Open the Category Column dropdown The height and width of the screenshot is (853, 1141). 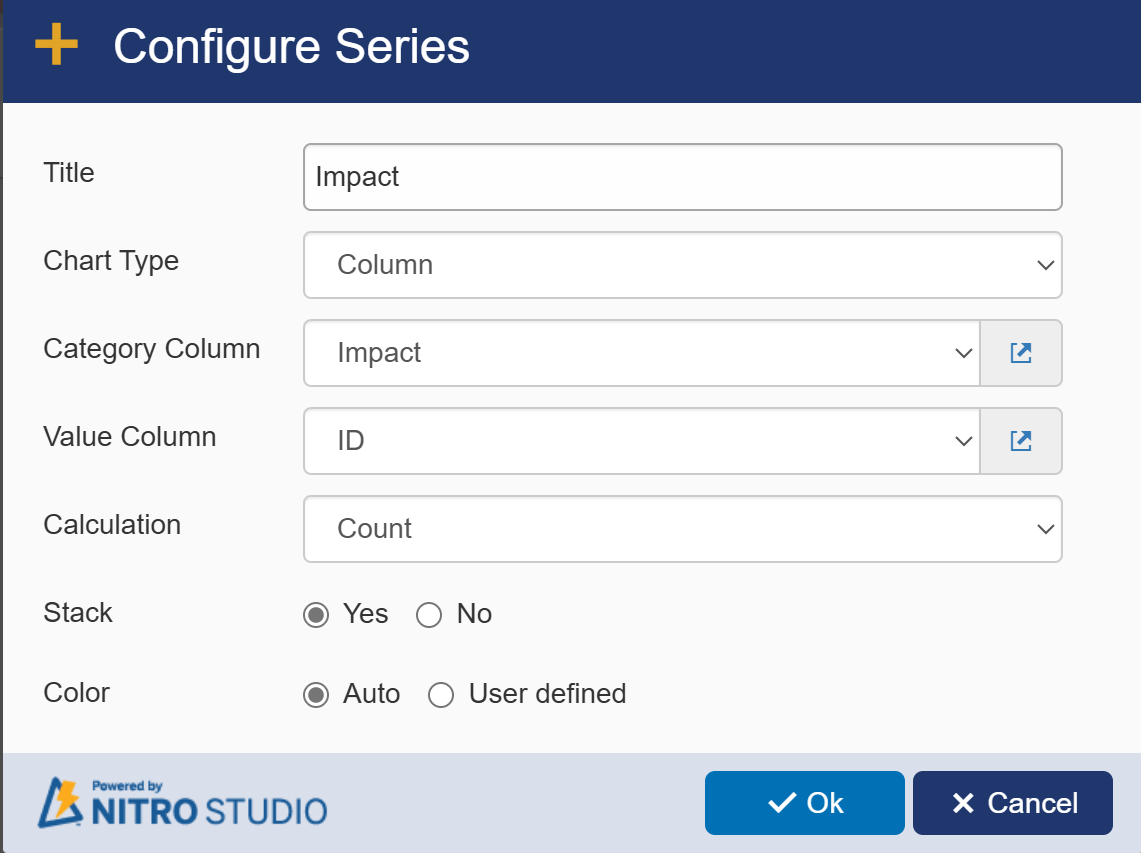[x=642, y=353]
